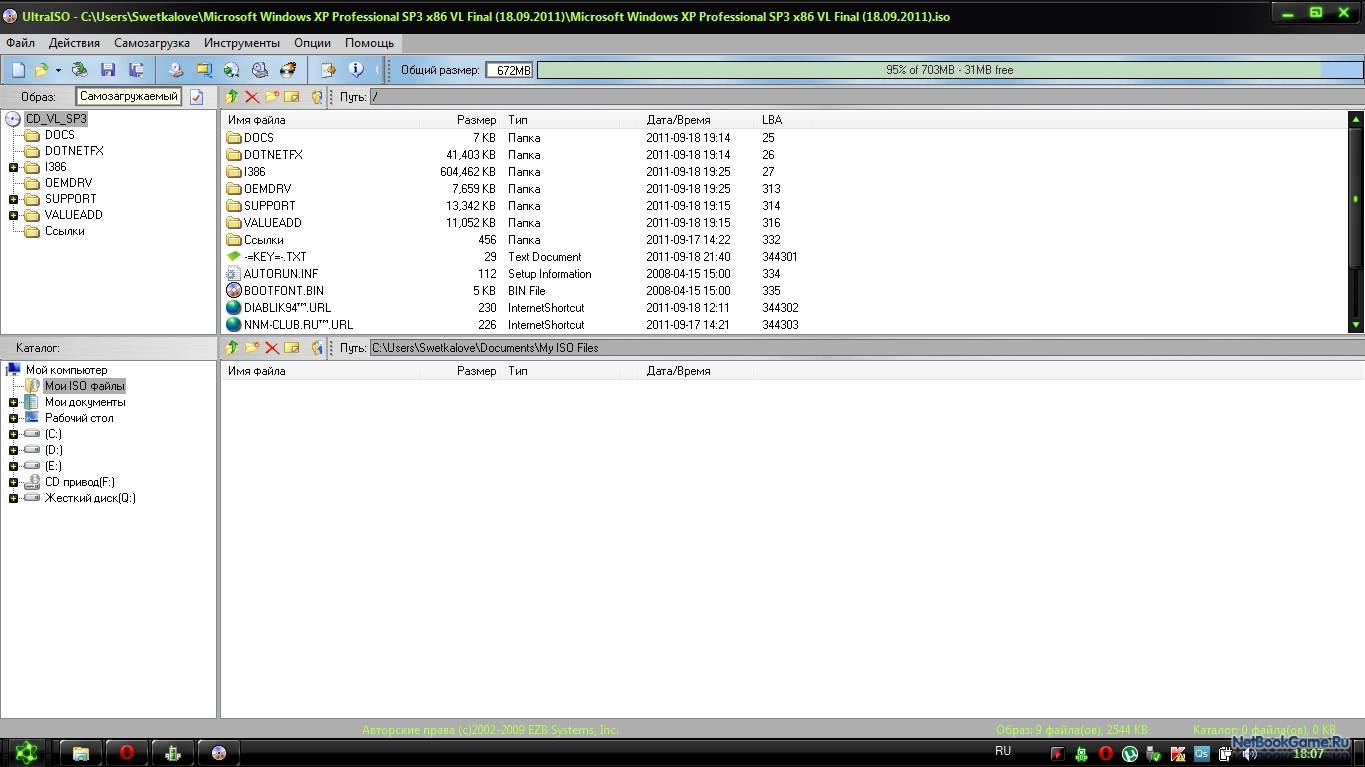Open the Действия menu
Image resolution: width=1365 pixels, height=767 pixels.
pyautogui.click(x=74, y=43)
